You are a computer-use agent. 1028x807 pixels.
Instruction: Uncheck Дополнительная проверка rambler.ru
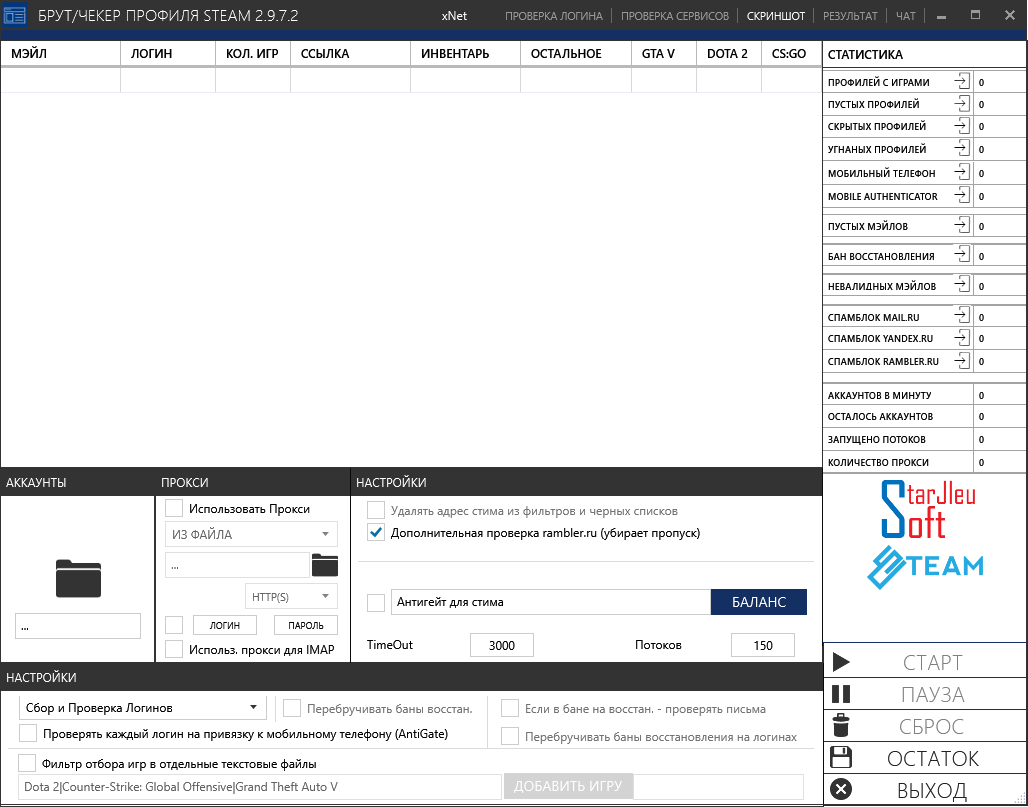(x=376, y=532)
